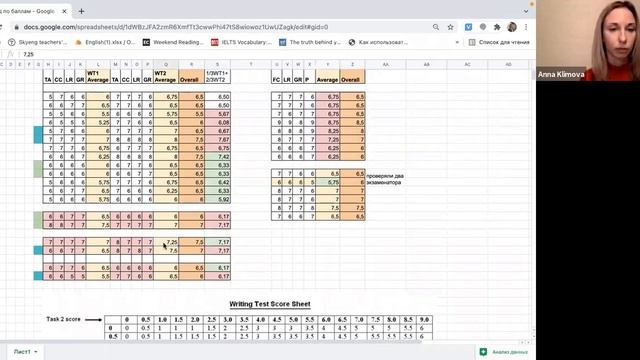Select column Q header
This screenshot has width=640, height=360.
click(166, 64)
